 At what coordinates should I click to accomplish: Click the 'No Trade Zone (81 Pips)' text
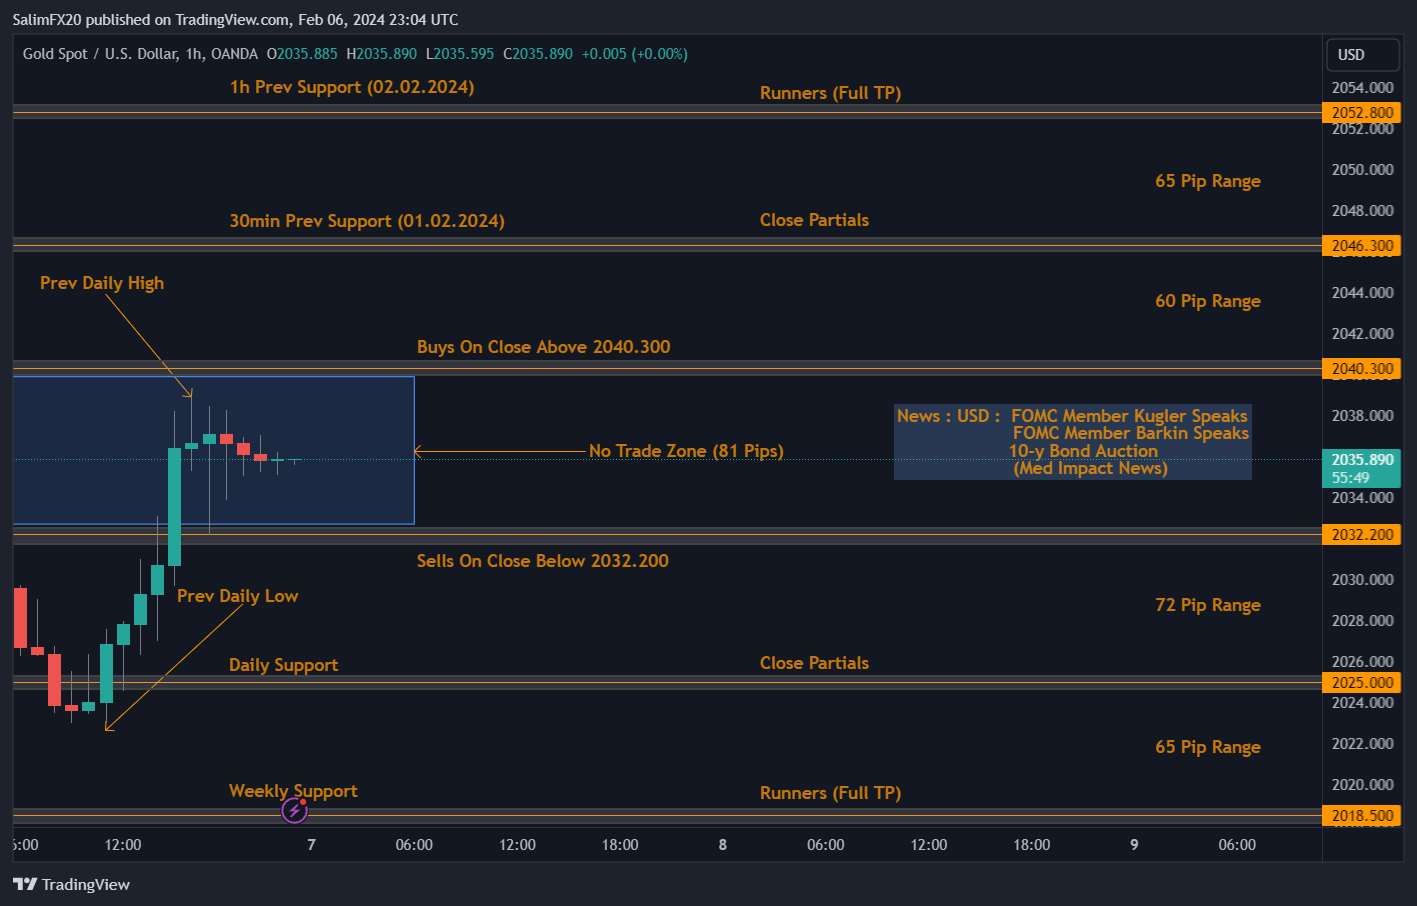pos(686,451)
